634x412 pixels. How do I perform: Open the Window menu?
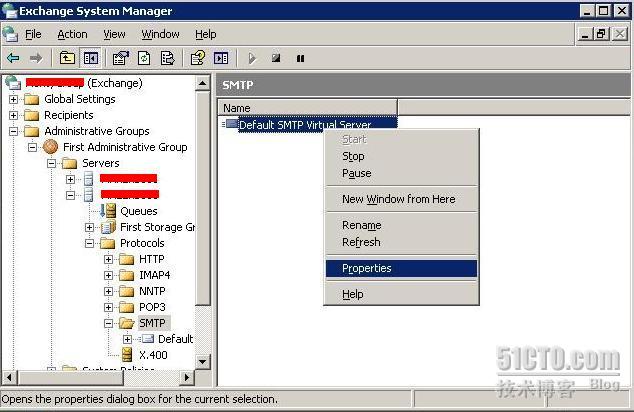pos(161,34)
